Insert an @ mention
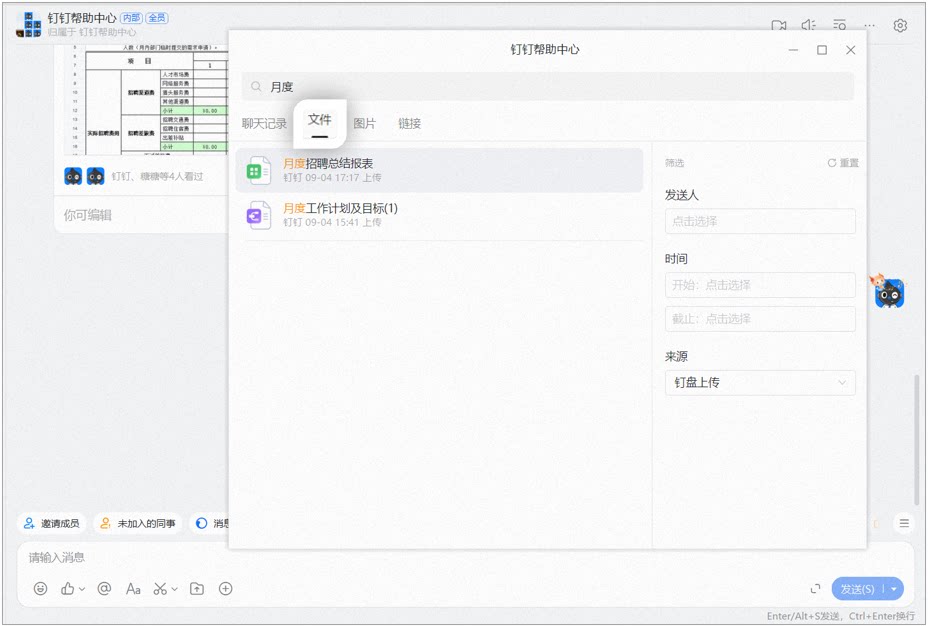The height and width of the screenshot is (626, 928). pos(104,588)
